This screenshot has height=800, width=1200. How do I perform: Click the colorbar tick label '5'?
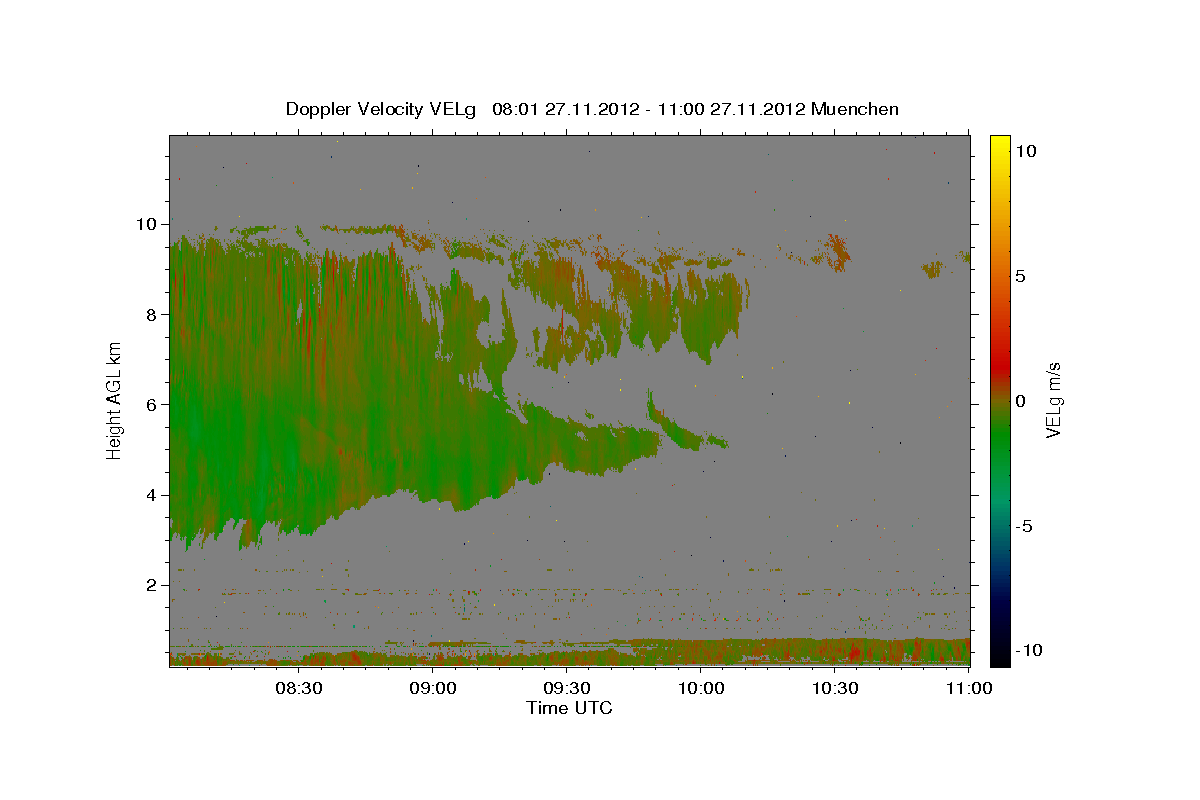pyautogui.click(x=1020, y=275)
